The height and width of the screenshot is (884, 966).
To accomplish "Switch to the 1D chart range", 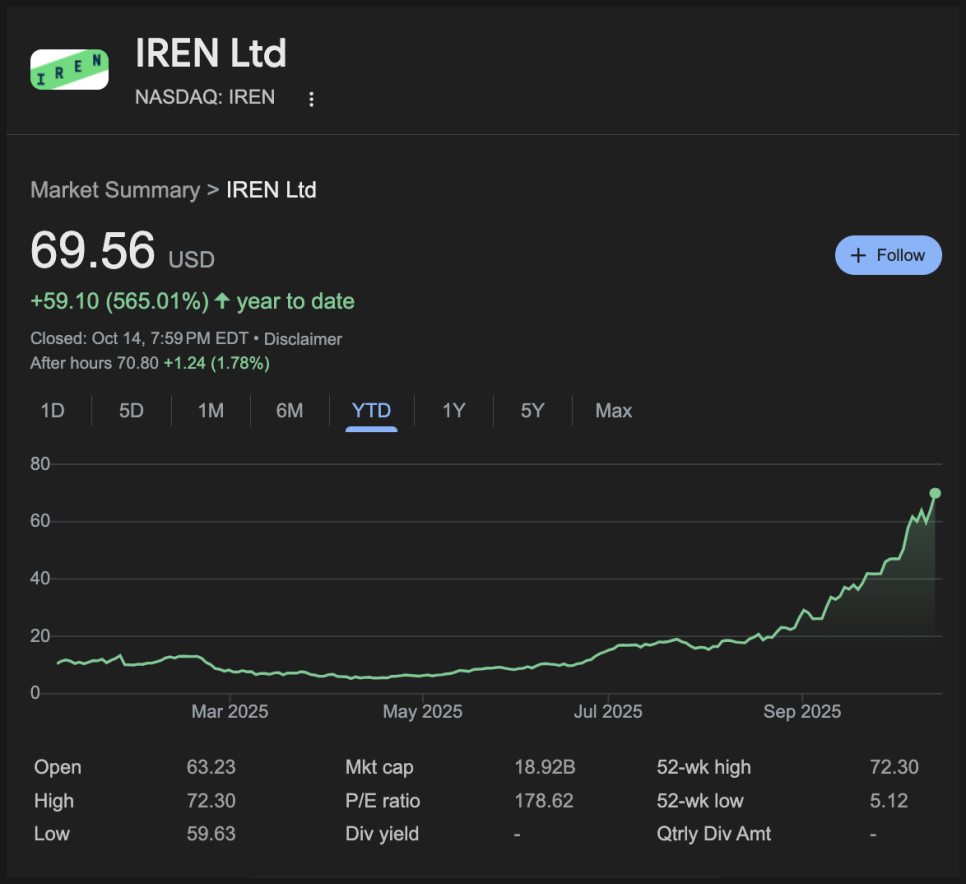I will (52, 411).
